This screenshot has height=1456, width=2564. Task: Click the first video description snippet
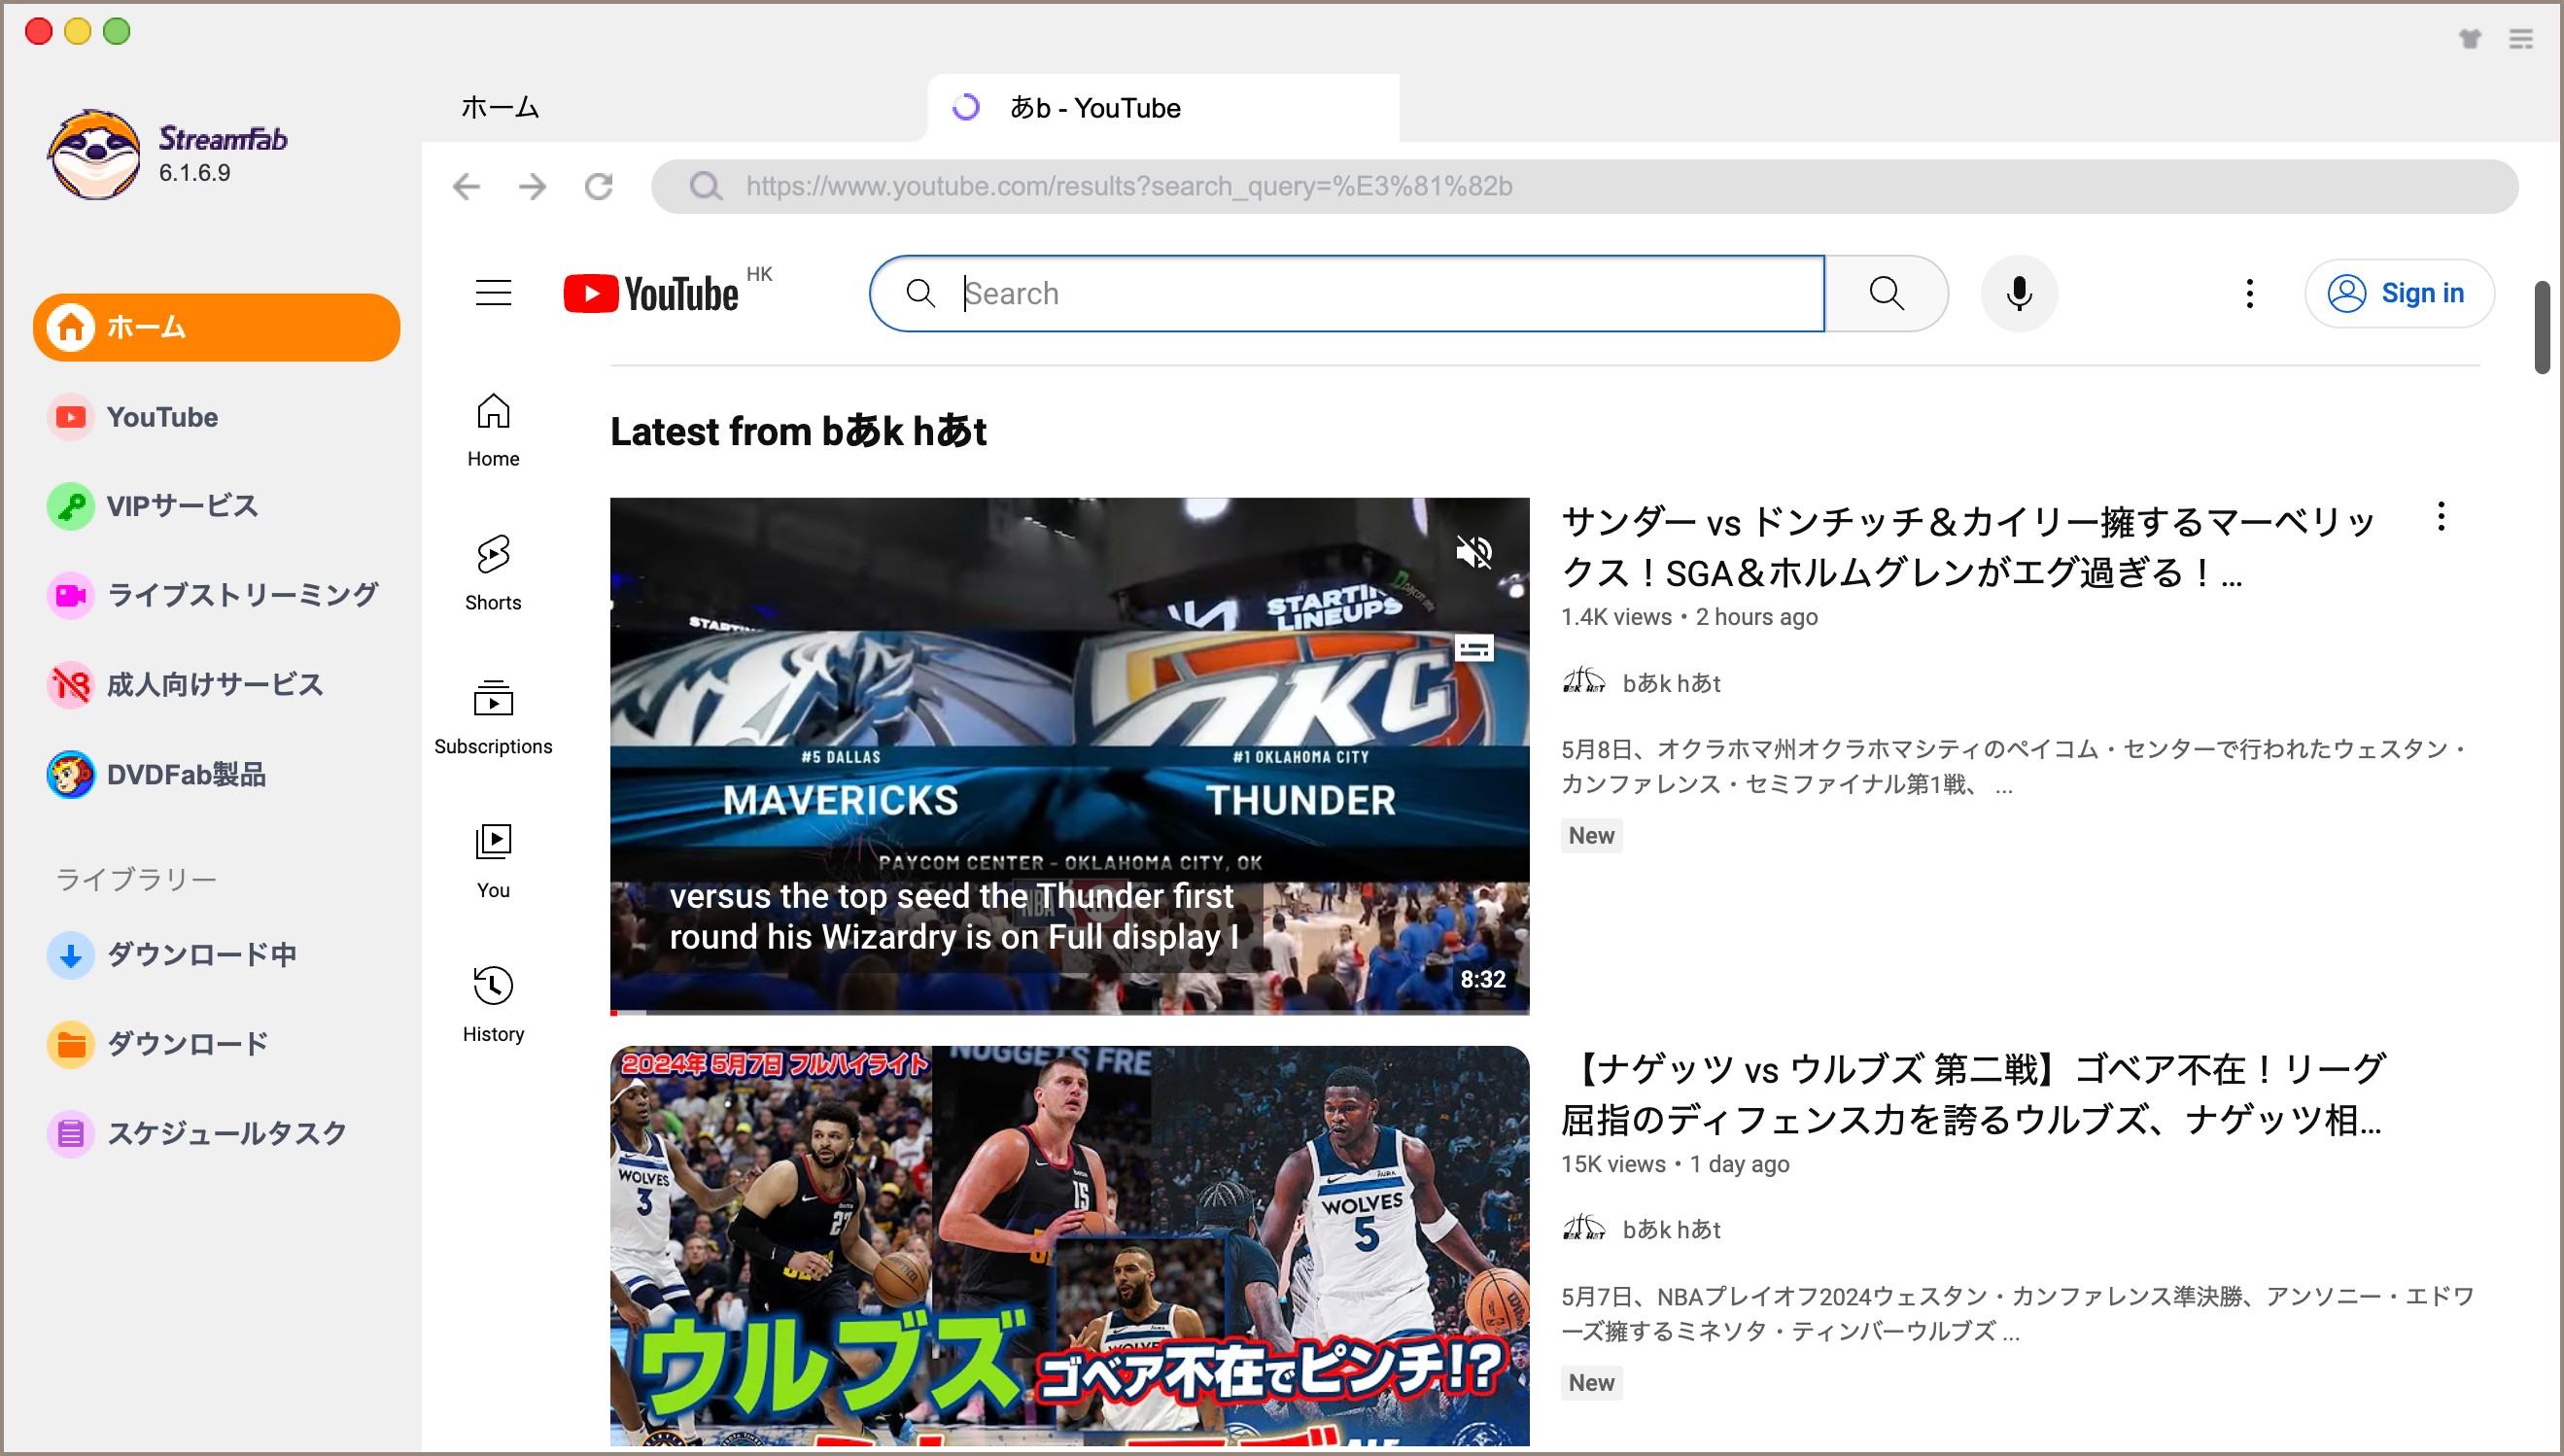point(2013,766)
